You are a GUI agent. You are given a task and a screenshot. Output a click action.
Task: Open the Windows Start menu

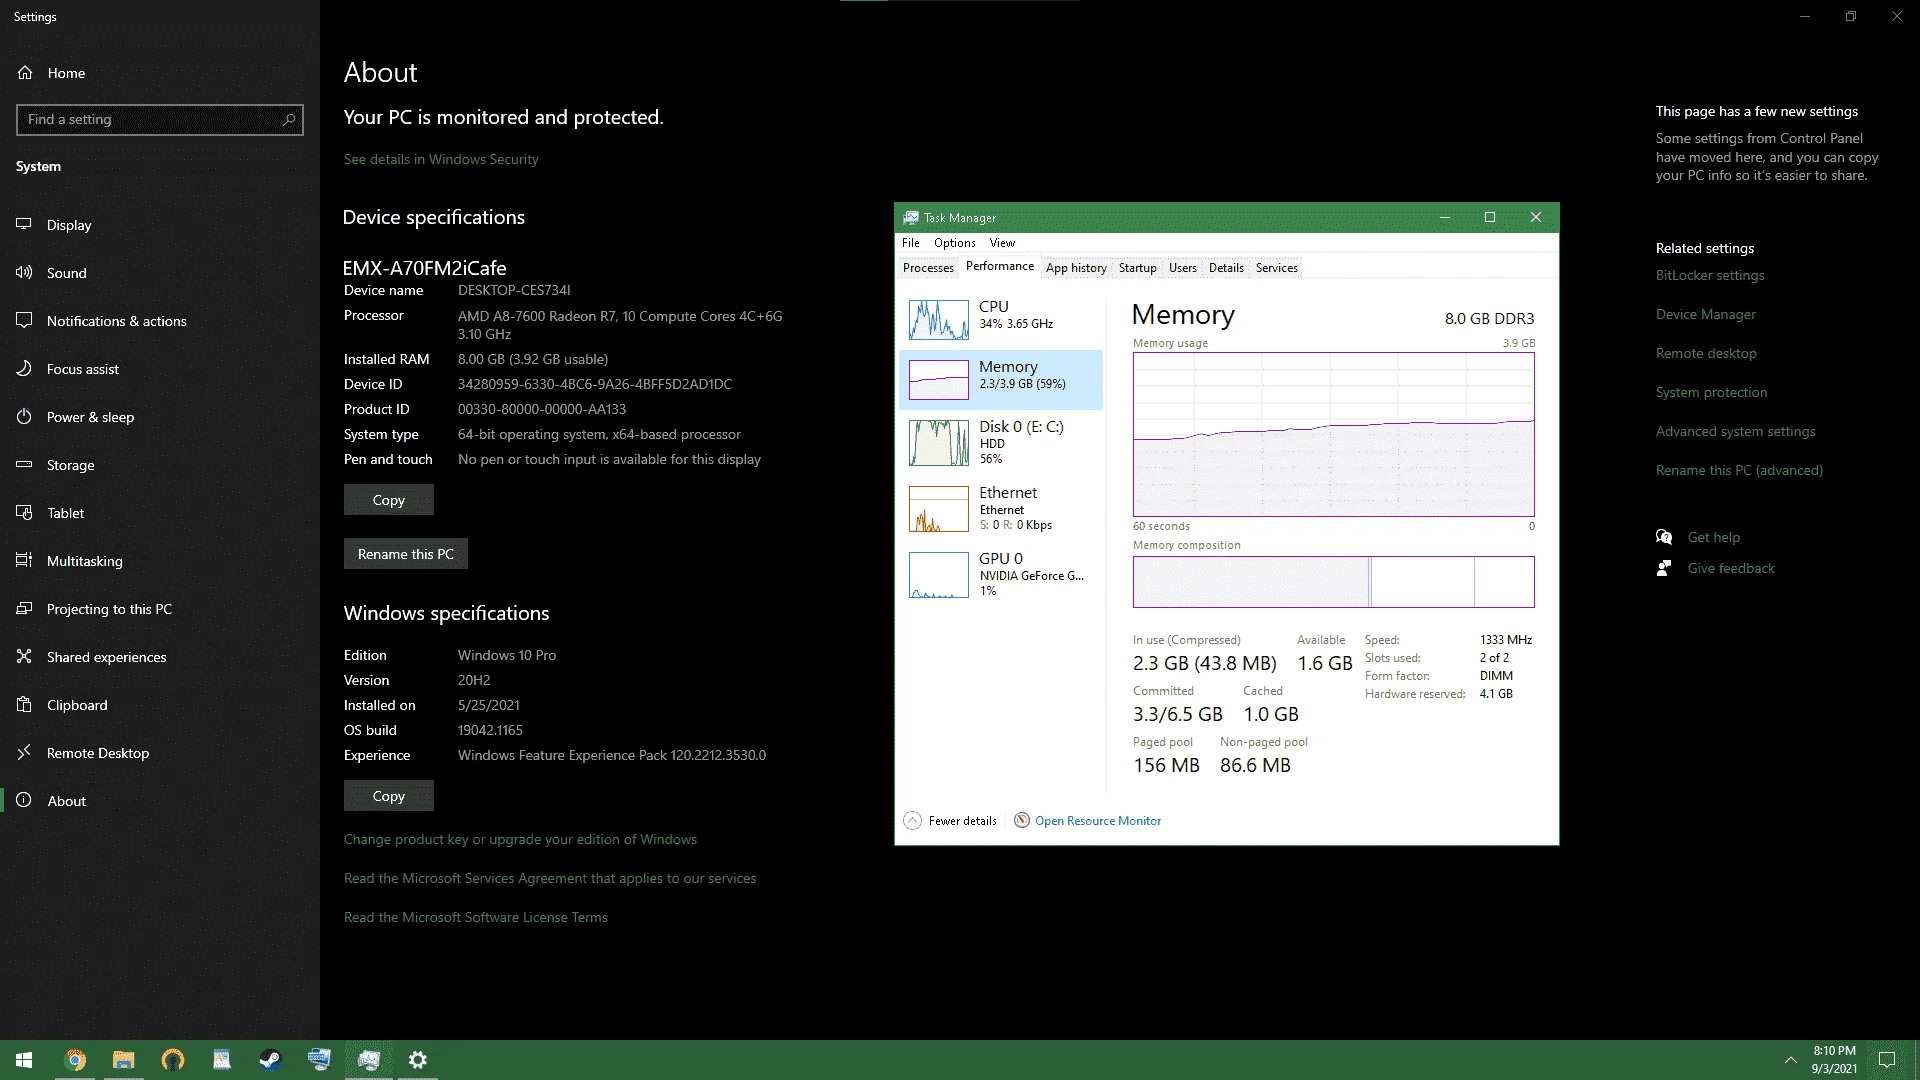[24, 1060]
